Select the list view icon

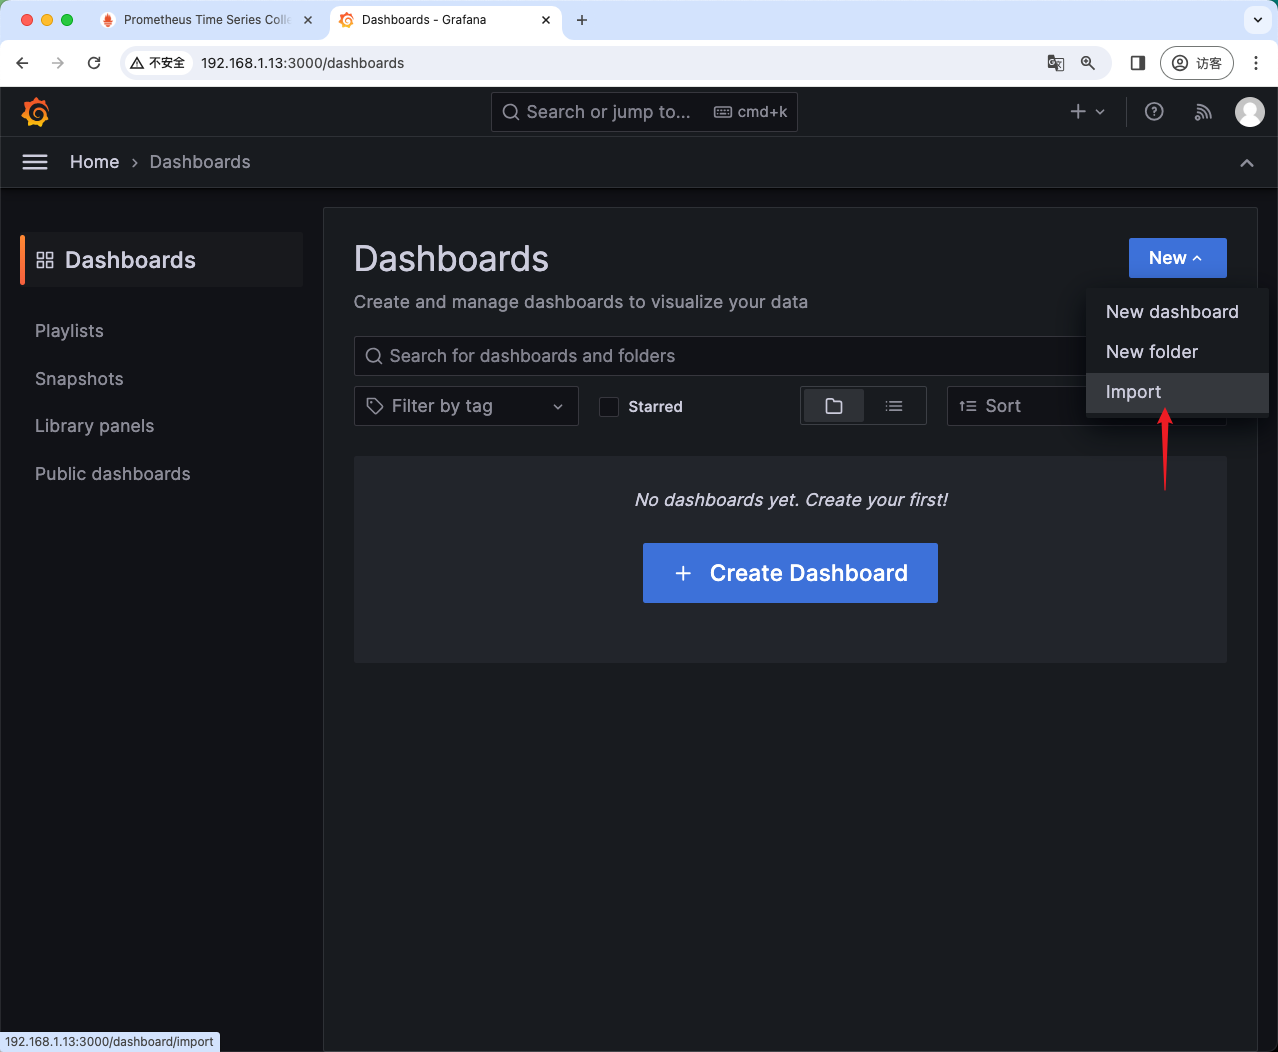point(894,406)
